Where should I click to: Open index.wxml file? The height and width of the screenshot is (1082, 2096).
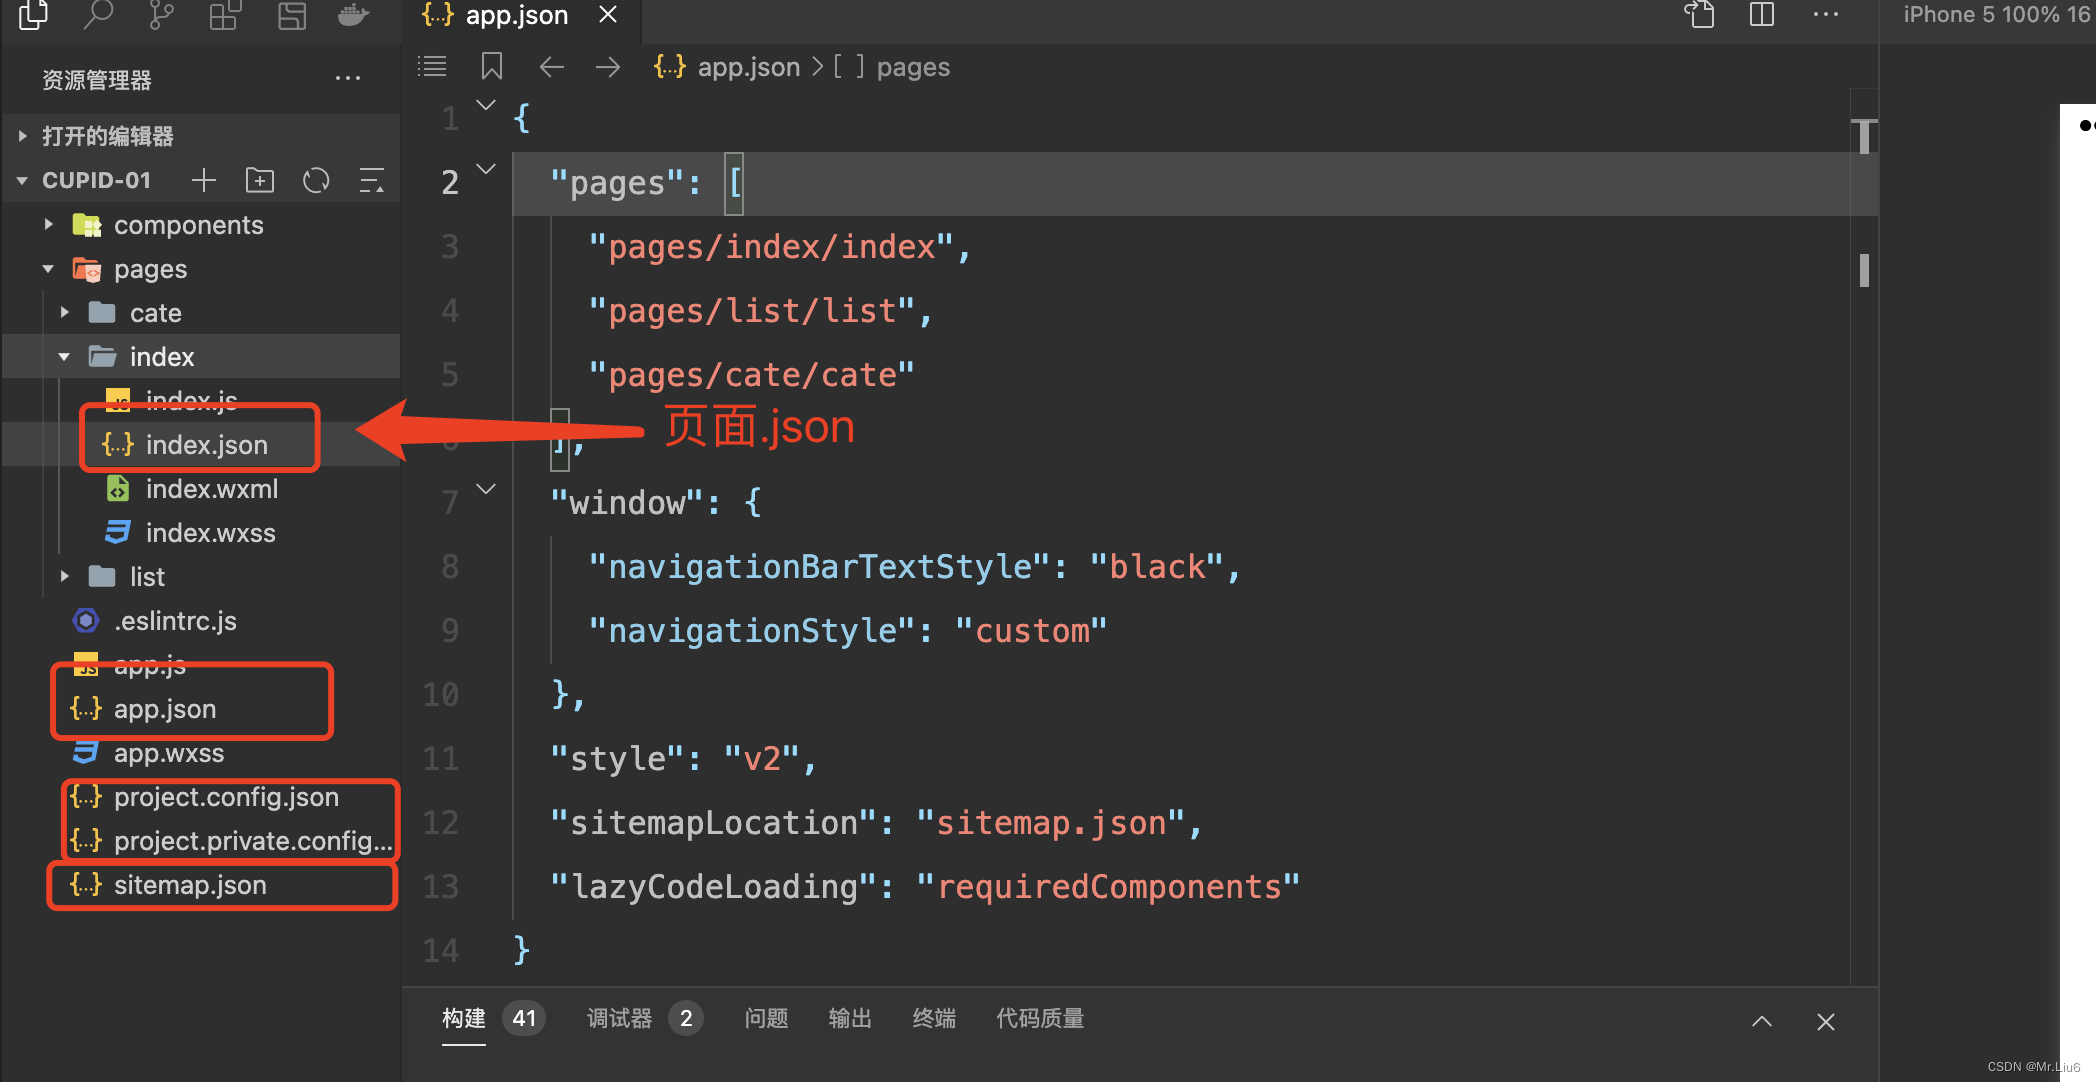click(211, 489)
